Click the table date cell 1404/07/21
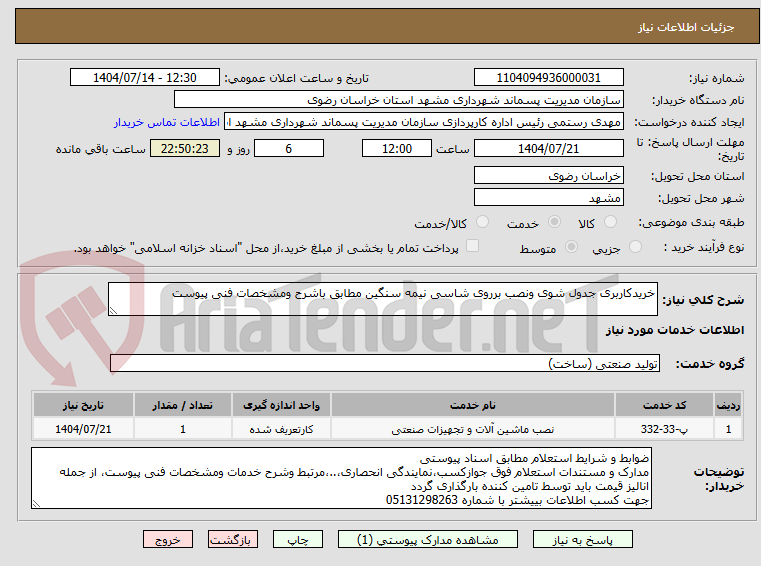 [83, 429]
